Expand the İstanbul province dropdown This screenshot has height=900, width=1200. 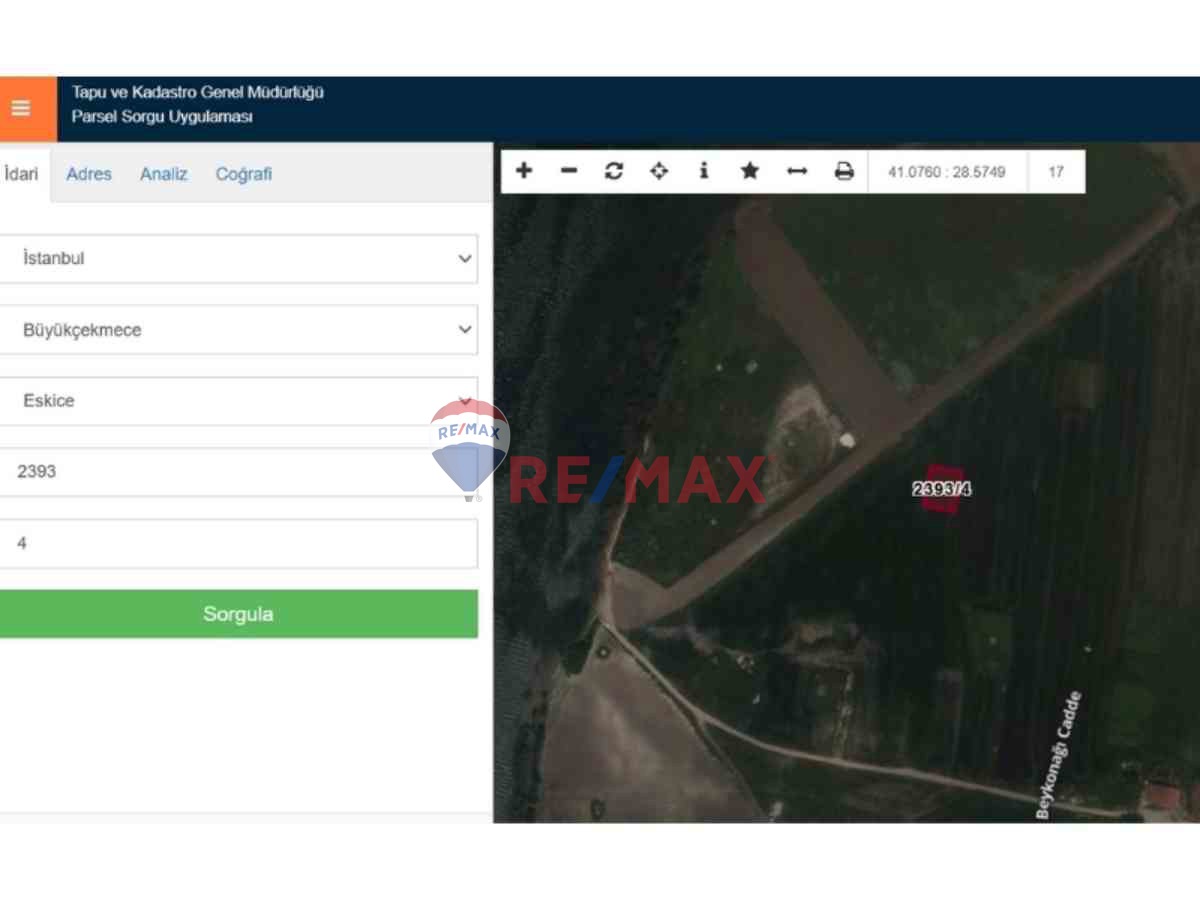[x=238, y=258]
